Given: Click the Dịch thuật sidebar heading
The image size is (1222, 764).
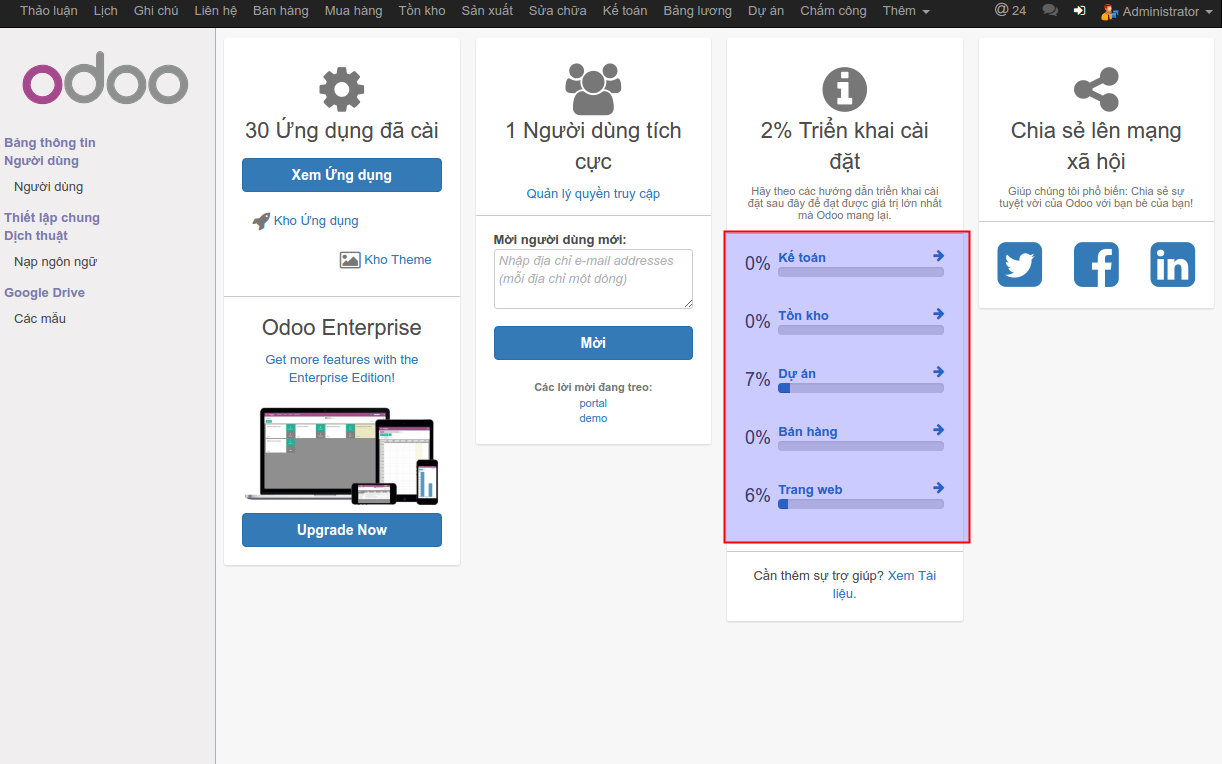Looking at the screenshot, I should tap(36, 236).
